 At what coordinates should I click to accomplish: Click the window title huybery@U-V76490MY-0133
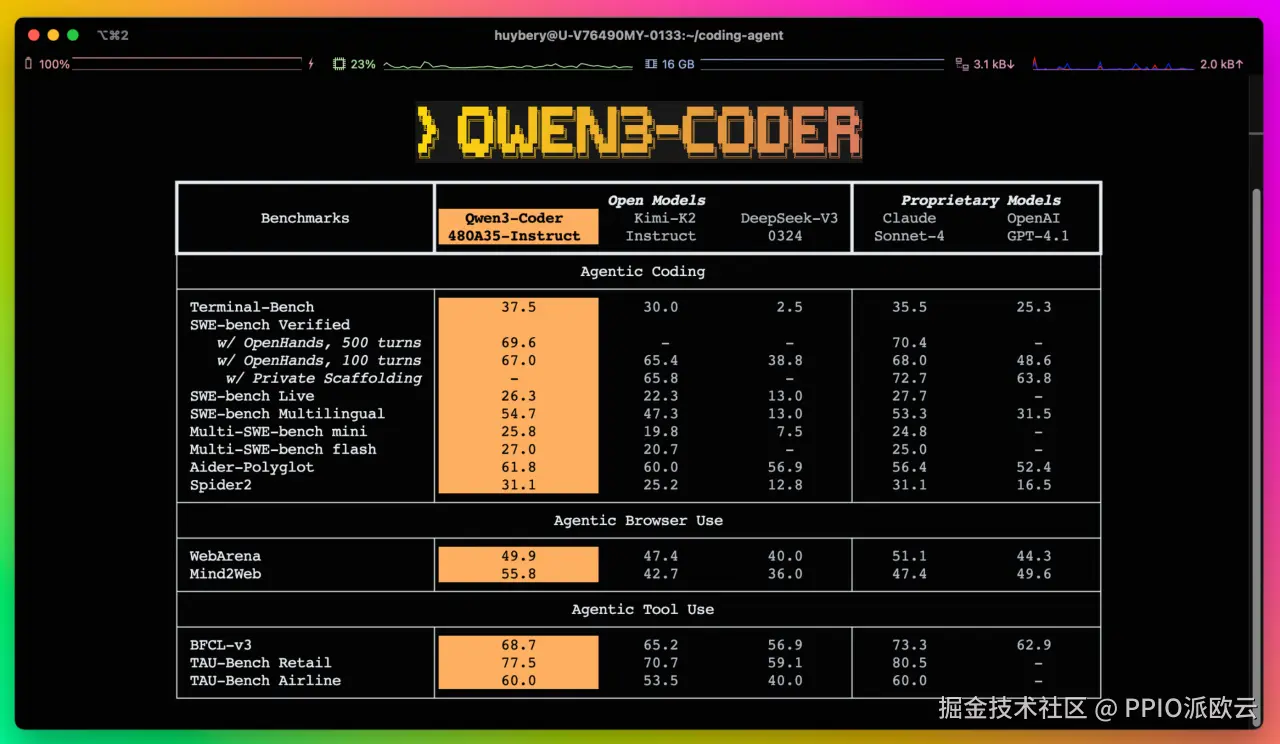click(639, 35)
